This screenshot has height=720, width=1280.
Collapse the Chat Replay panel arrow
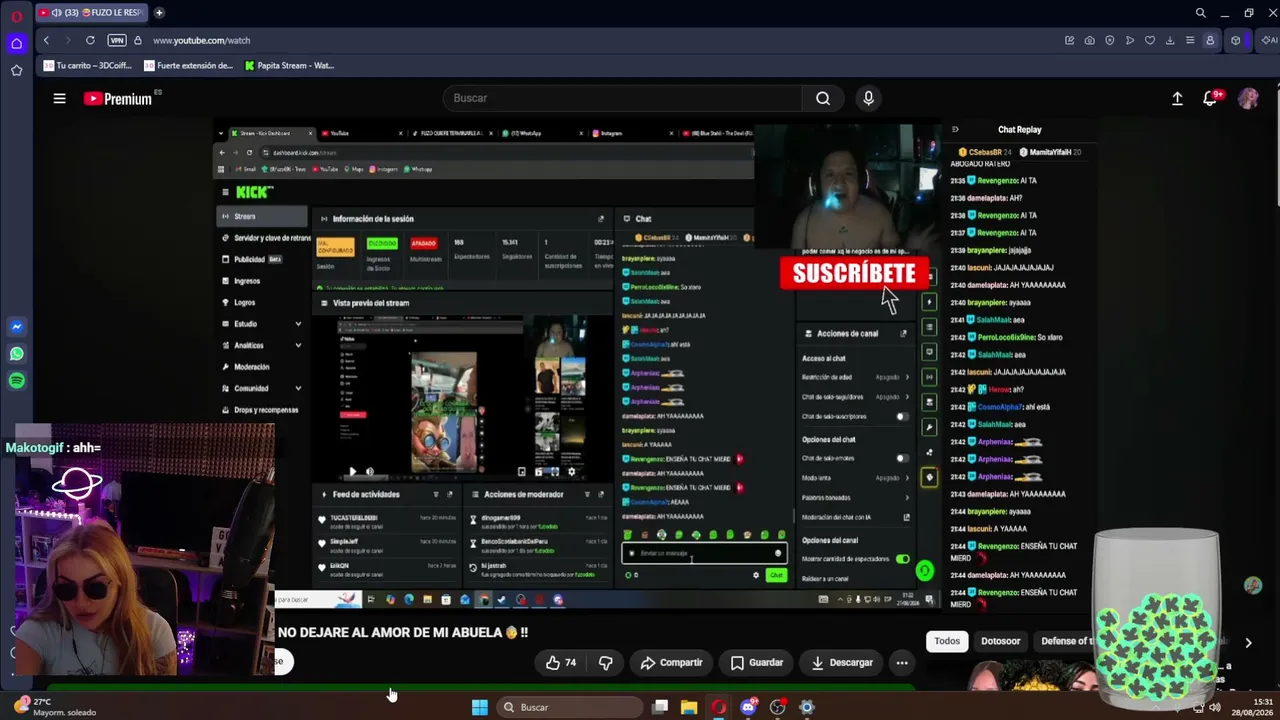point(954,129)
